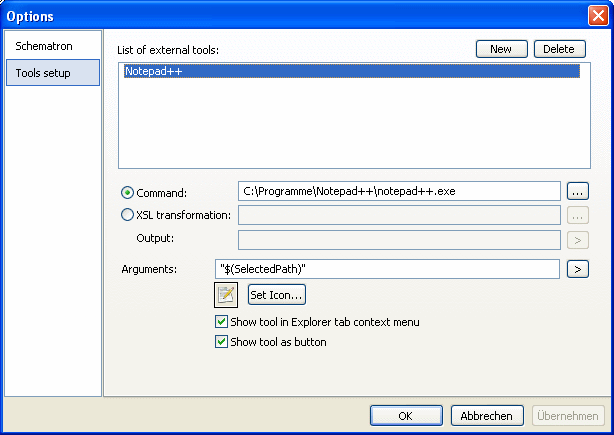614x435 pixels.
Task: Select the Command radio button
Action: pos(127,192)
